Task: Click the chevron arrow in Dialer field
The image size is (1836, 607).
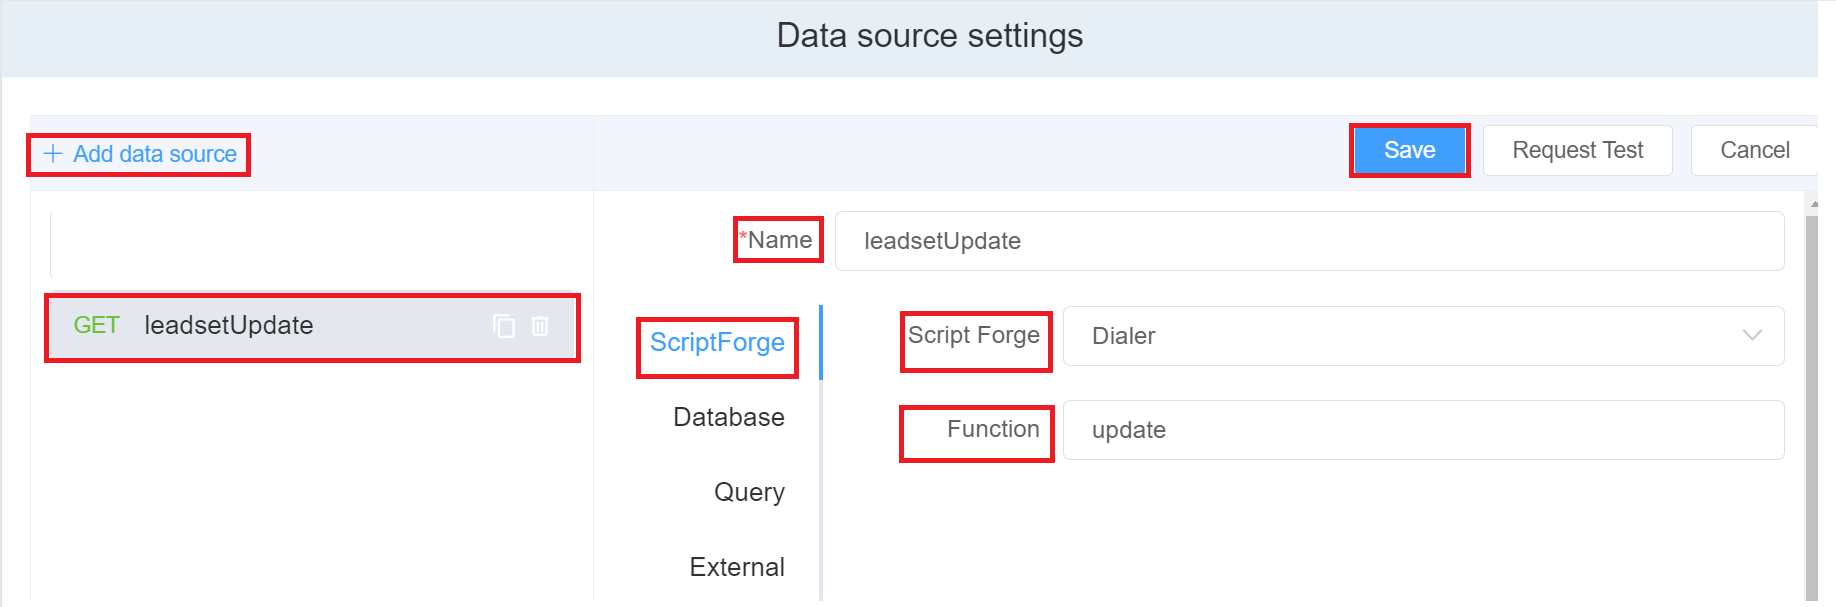Action: [x=1751, y=335]
